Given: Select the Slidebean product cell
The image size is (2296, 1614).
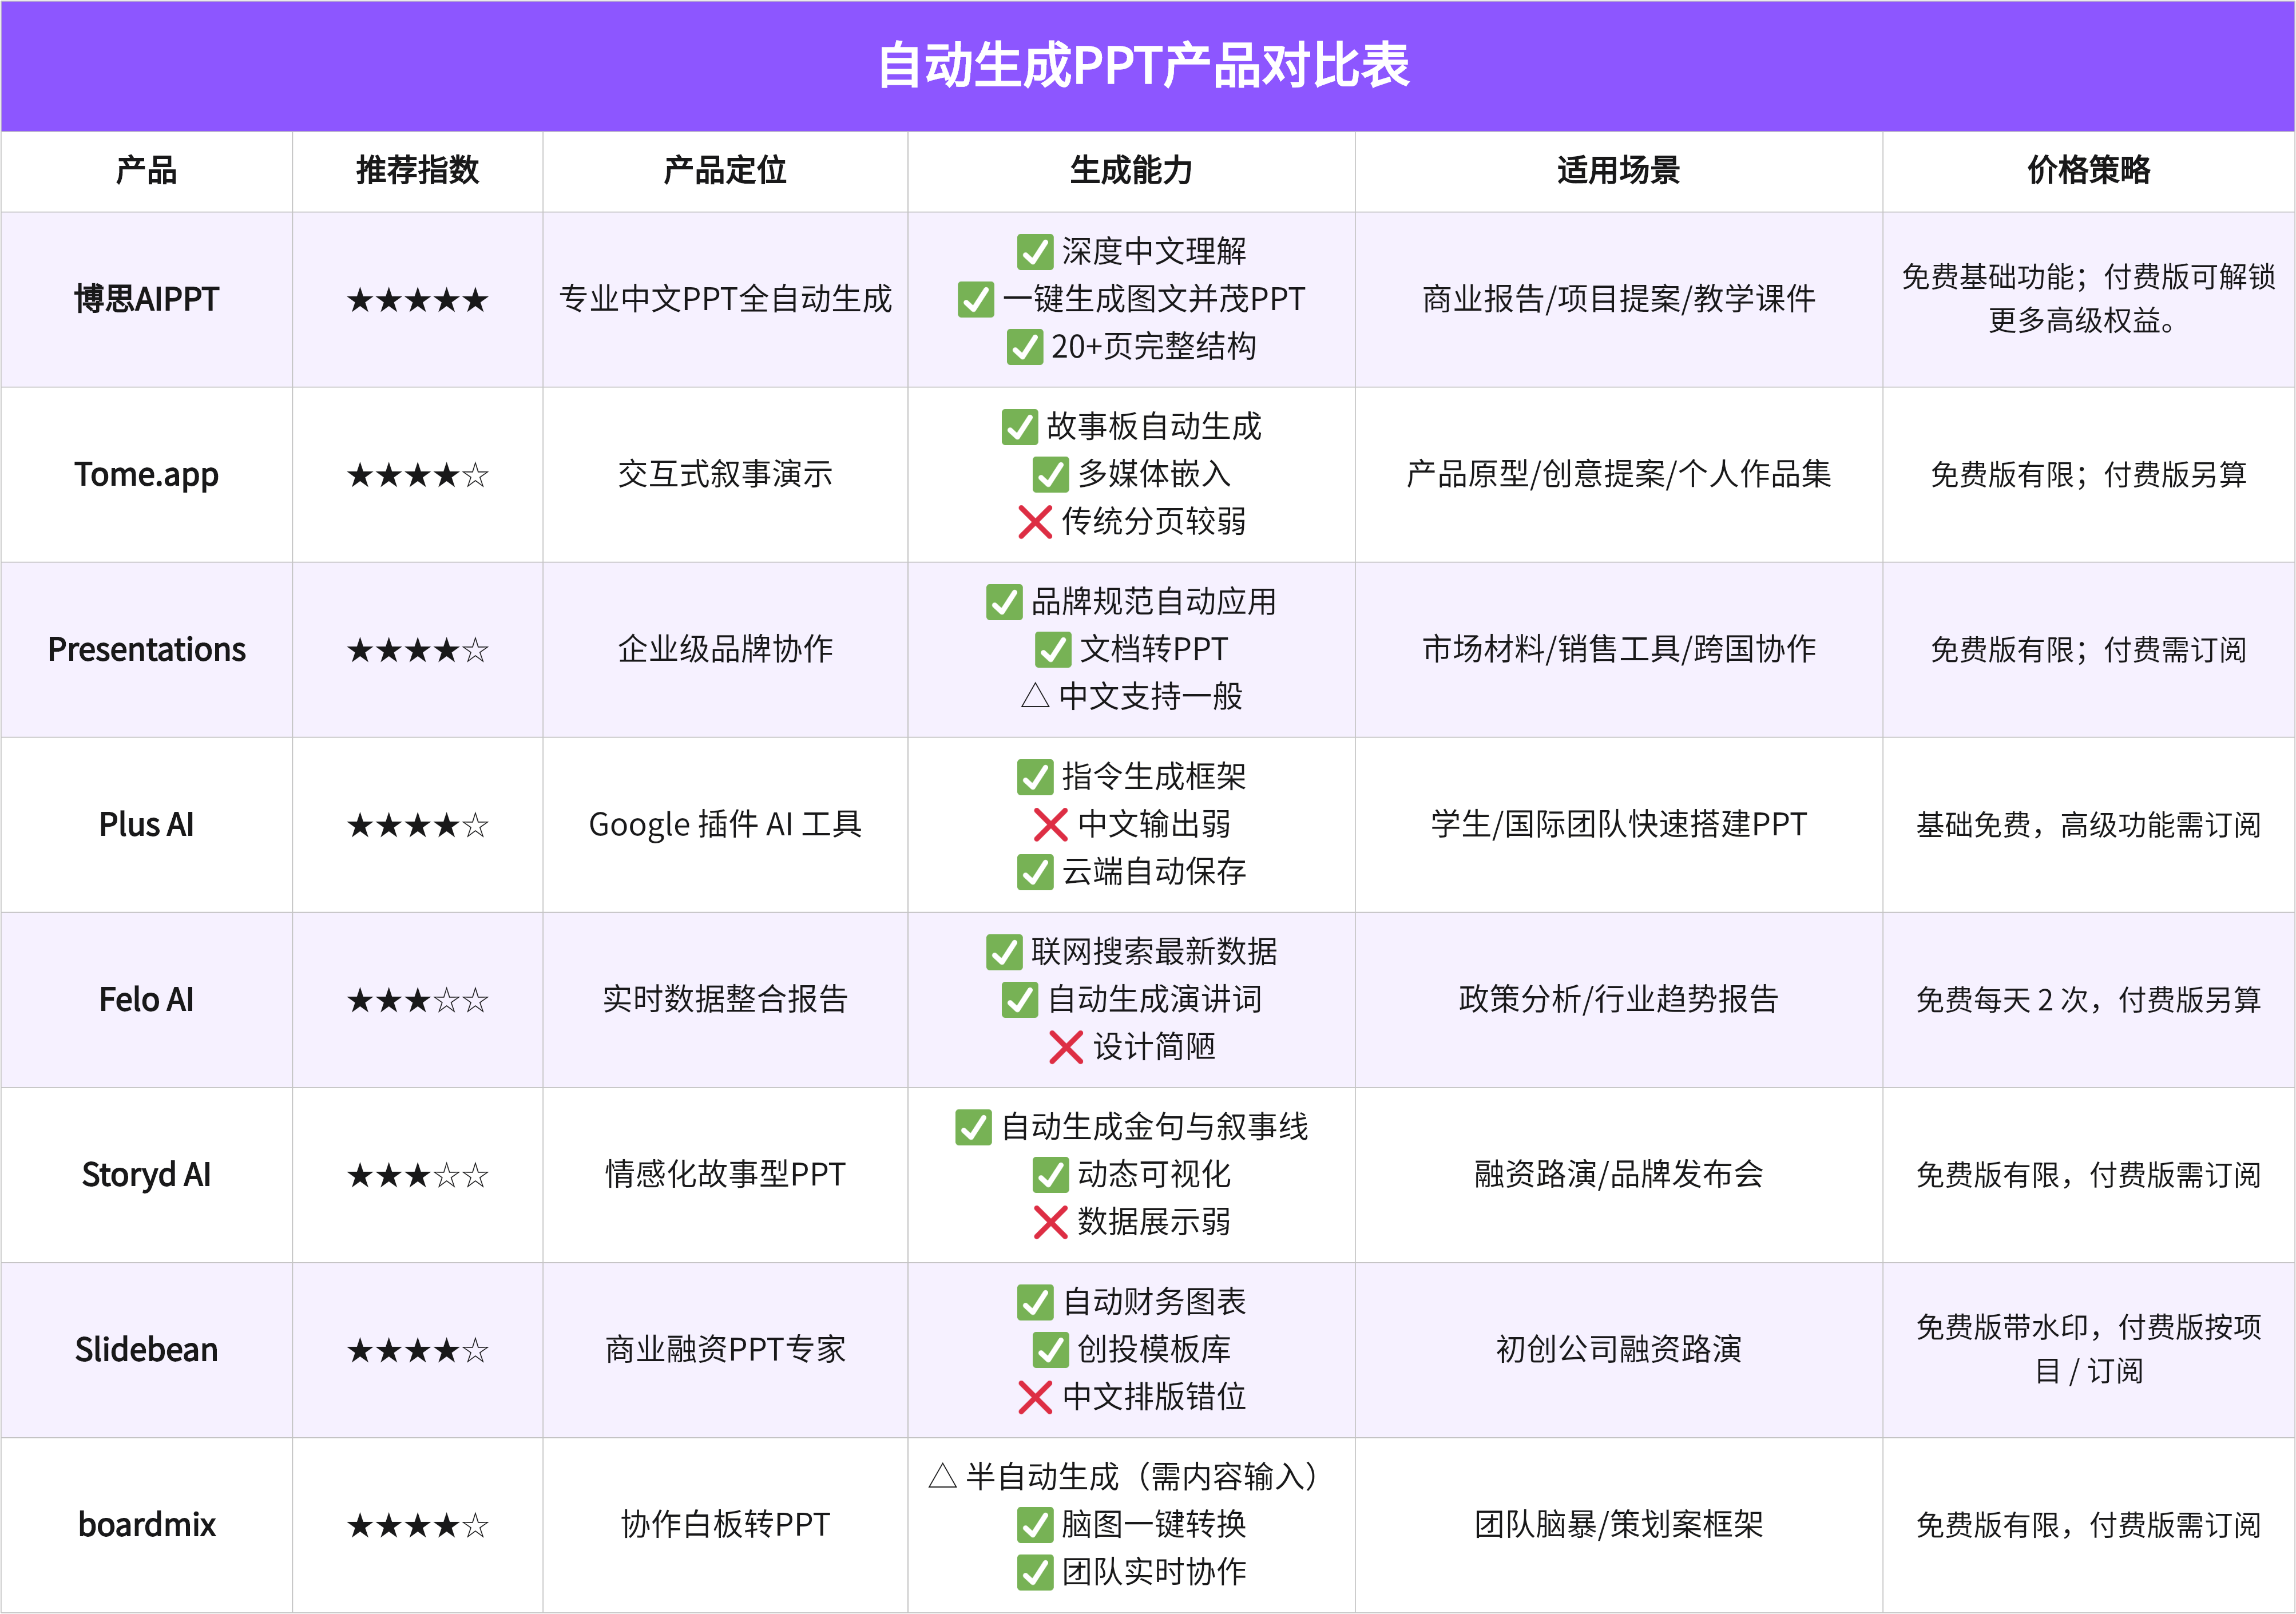Looking at the screenshot, I should click(x=146, y=1350).
